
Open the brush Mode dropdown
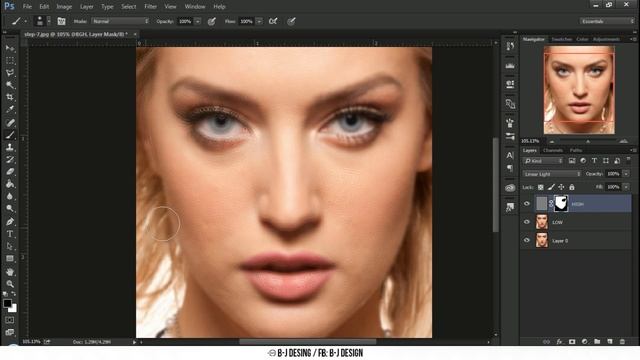click(120, 21)
